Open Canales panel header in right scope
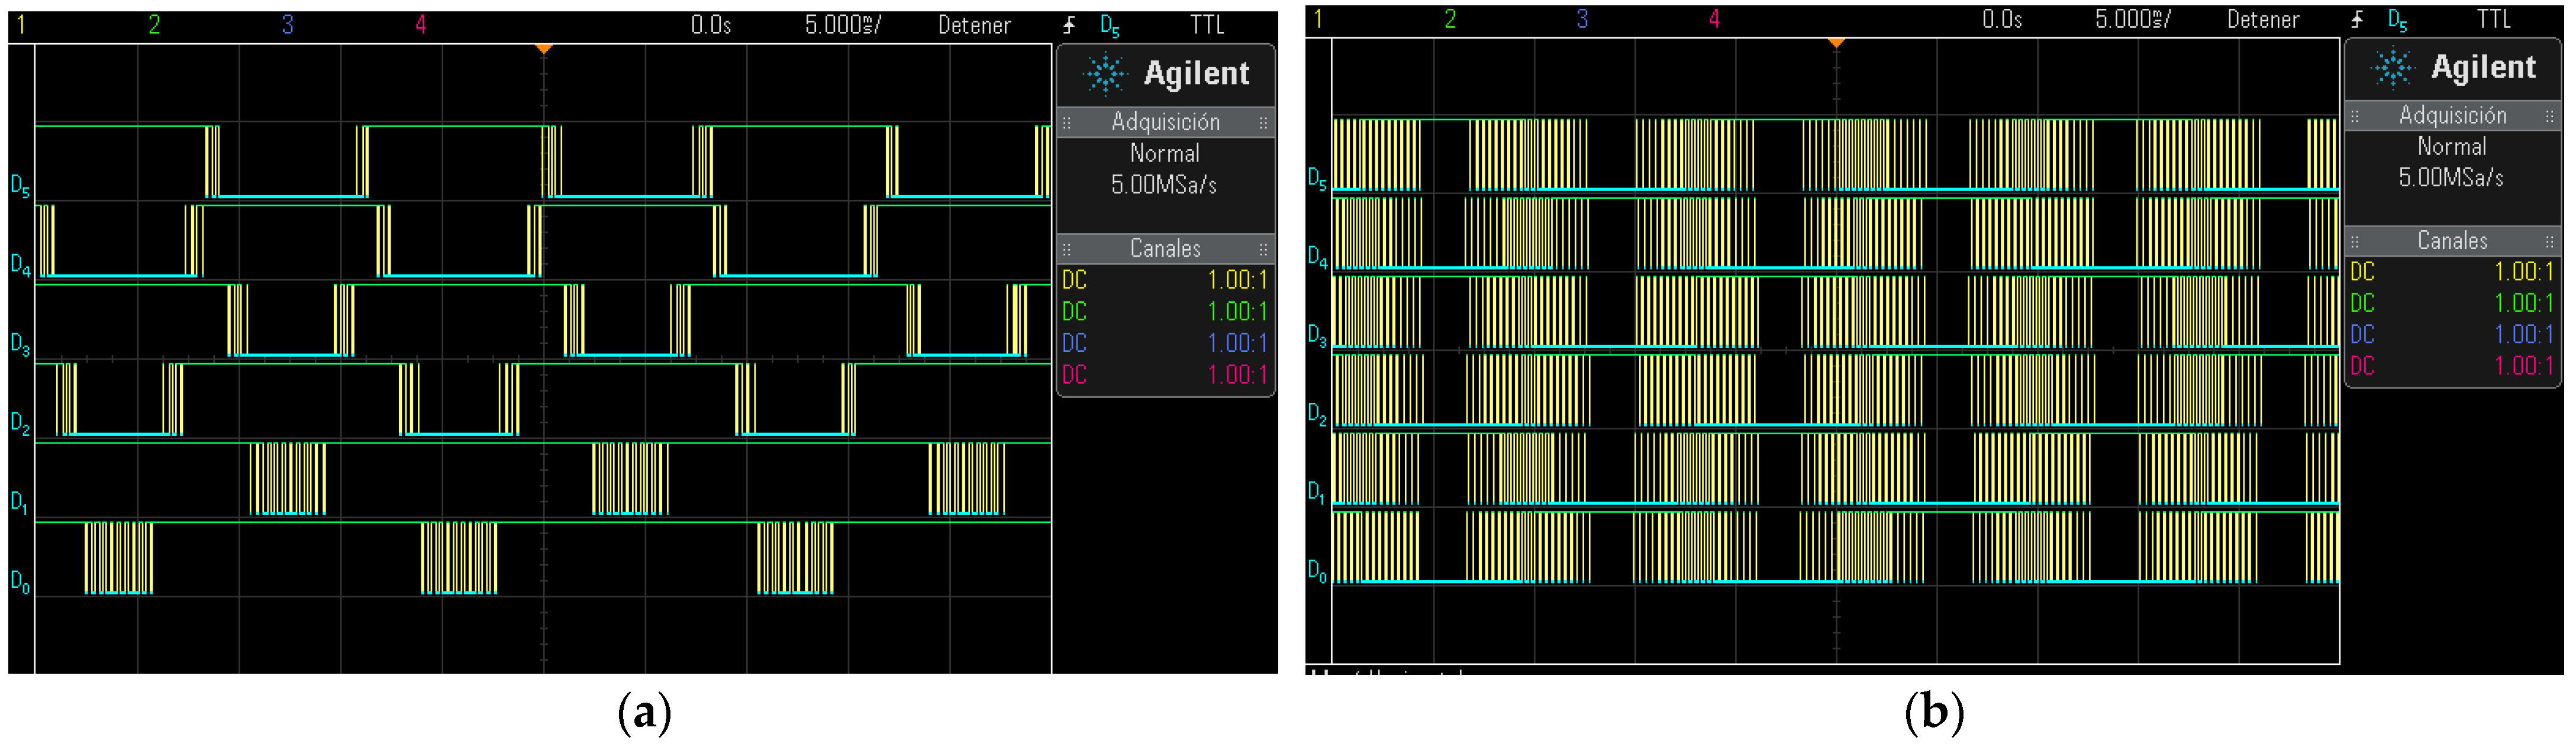Image resolution: width=2576 pixels, height=750 pixels. coord(2452,241)
